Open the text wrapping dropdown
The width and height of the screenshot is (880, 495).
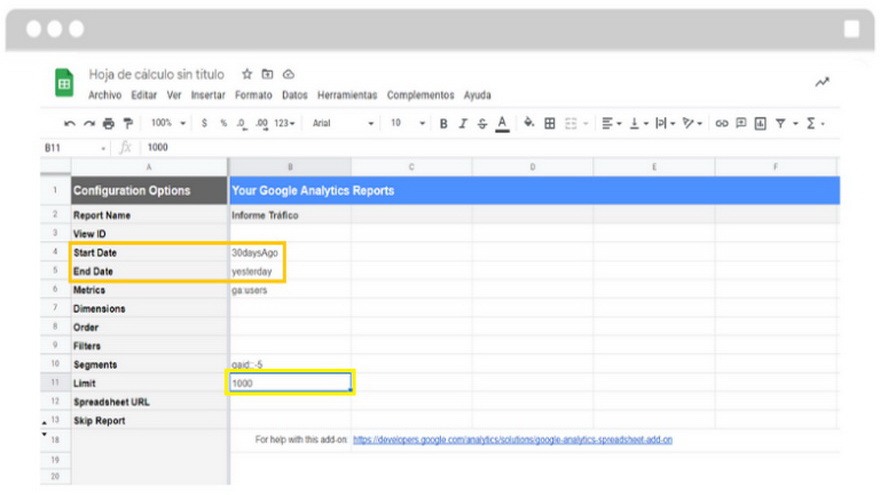(x=665, y=123)
